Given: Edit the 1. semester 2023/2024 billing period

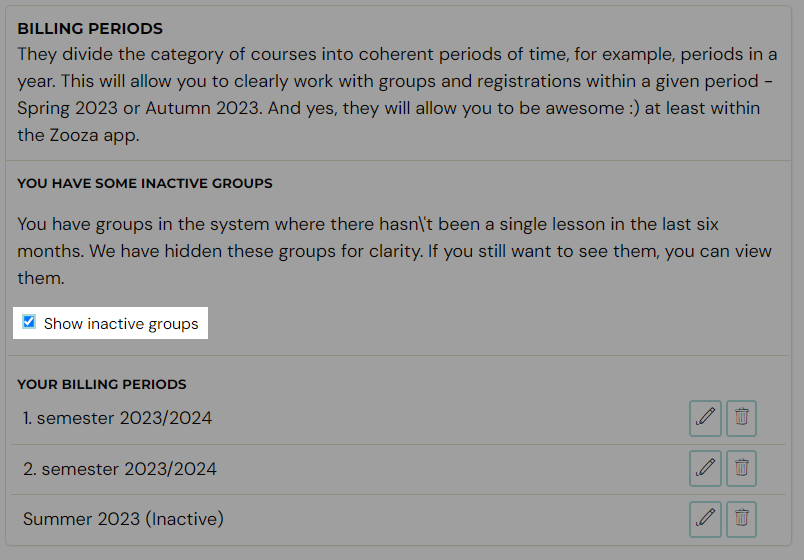Looking at the screenshot, I should click(705, 418).
